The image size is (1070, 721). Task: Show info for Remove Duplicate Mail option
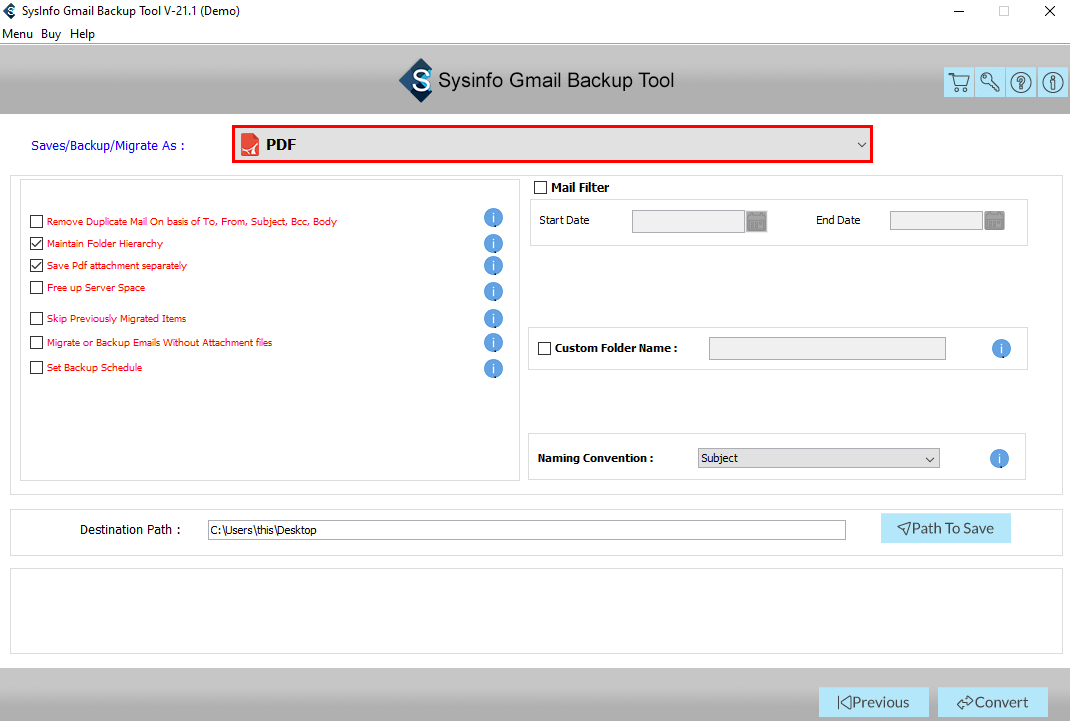coord(493,218)
